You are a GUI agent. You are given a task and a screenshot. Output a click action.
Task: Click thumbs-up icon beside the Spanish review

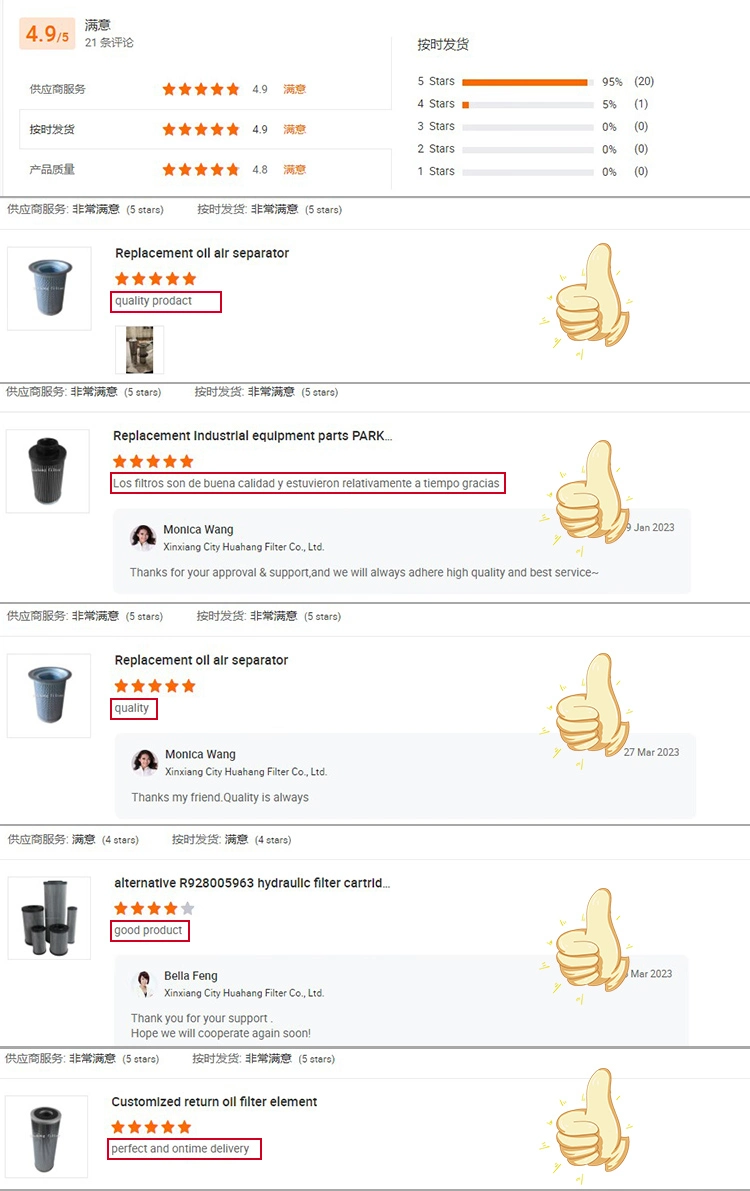click(x=585, y=498)
